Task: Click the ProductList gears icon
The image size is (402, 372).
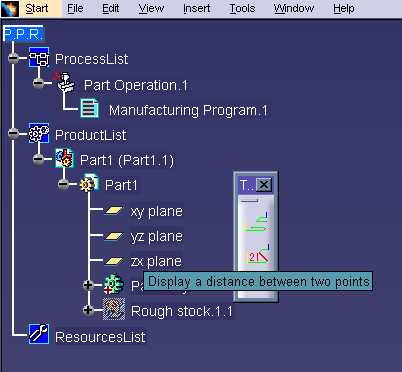Action: [x=39, y=133]
